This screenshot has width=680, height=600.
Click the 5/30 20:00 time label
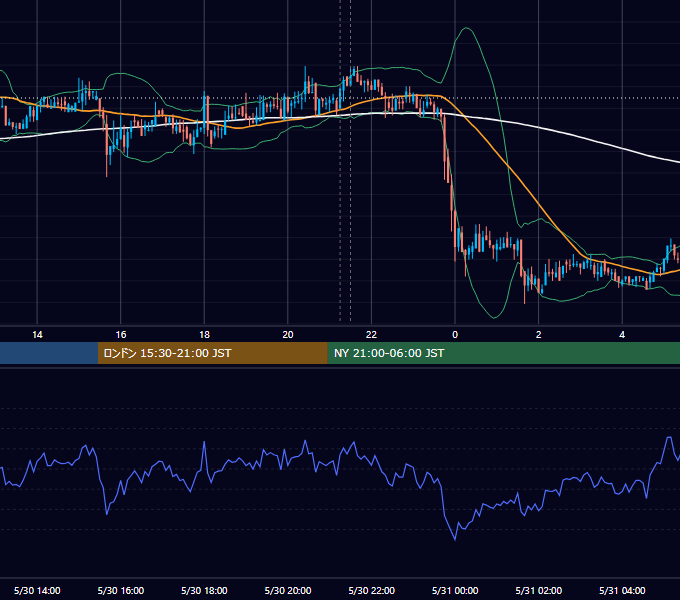(288, 590)
